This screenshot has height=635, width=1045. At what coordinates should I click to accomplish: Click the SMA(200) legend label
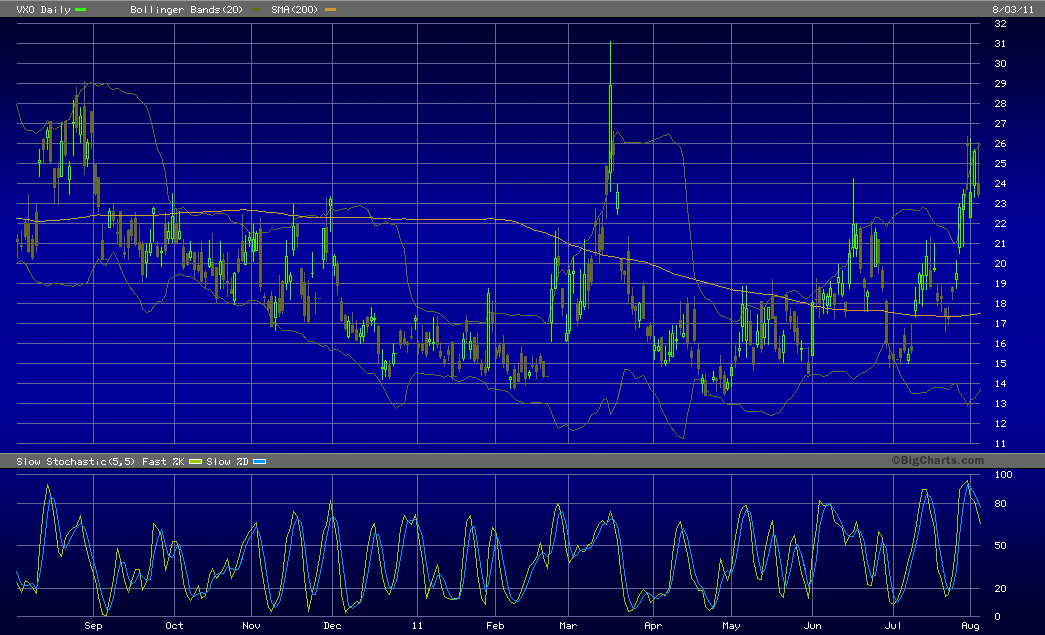pyautogui.click(x=294, y=9)
